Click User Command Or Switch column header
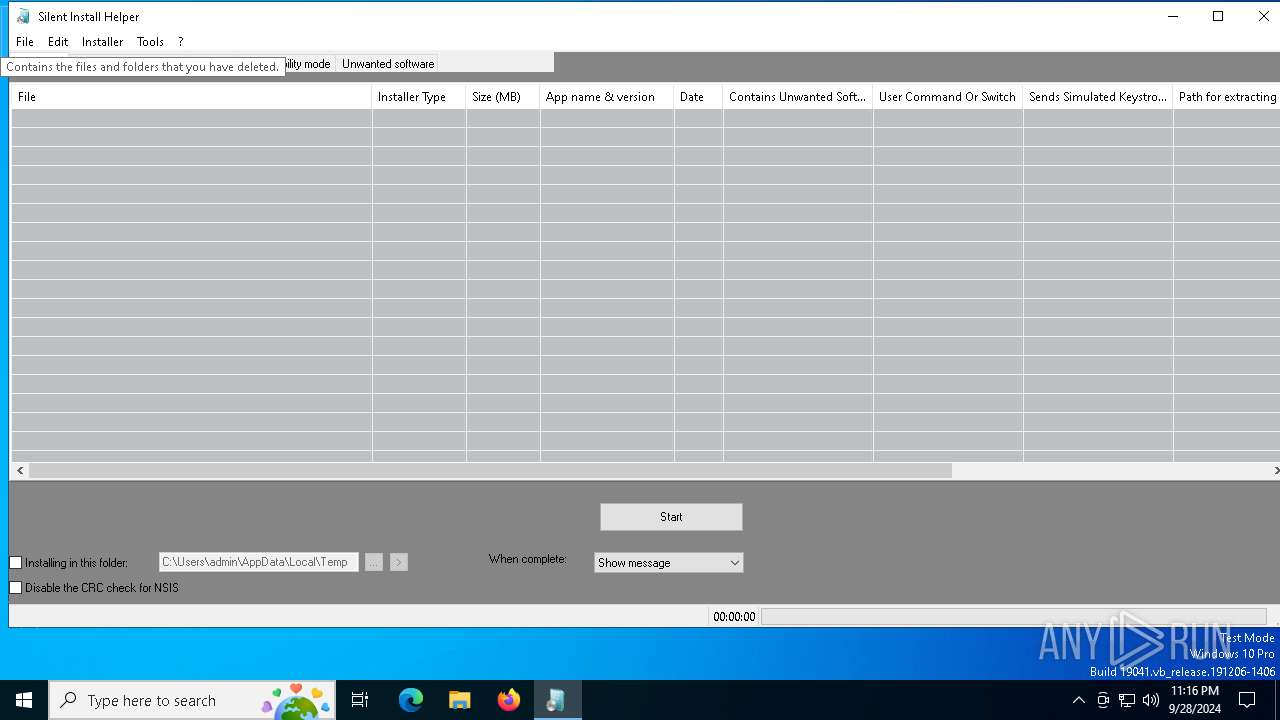The width and height of the screenshot is (1280, 720). (948, 97)
